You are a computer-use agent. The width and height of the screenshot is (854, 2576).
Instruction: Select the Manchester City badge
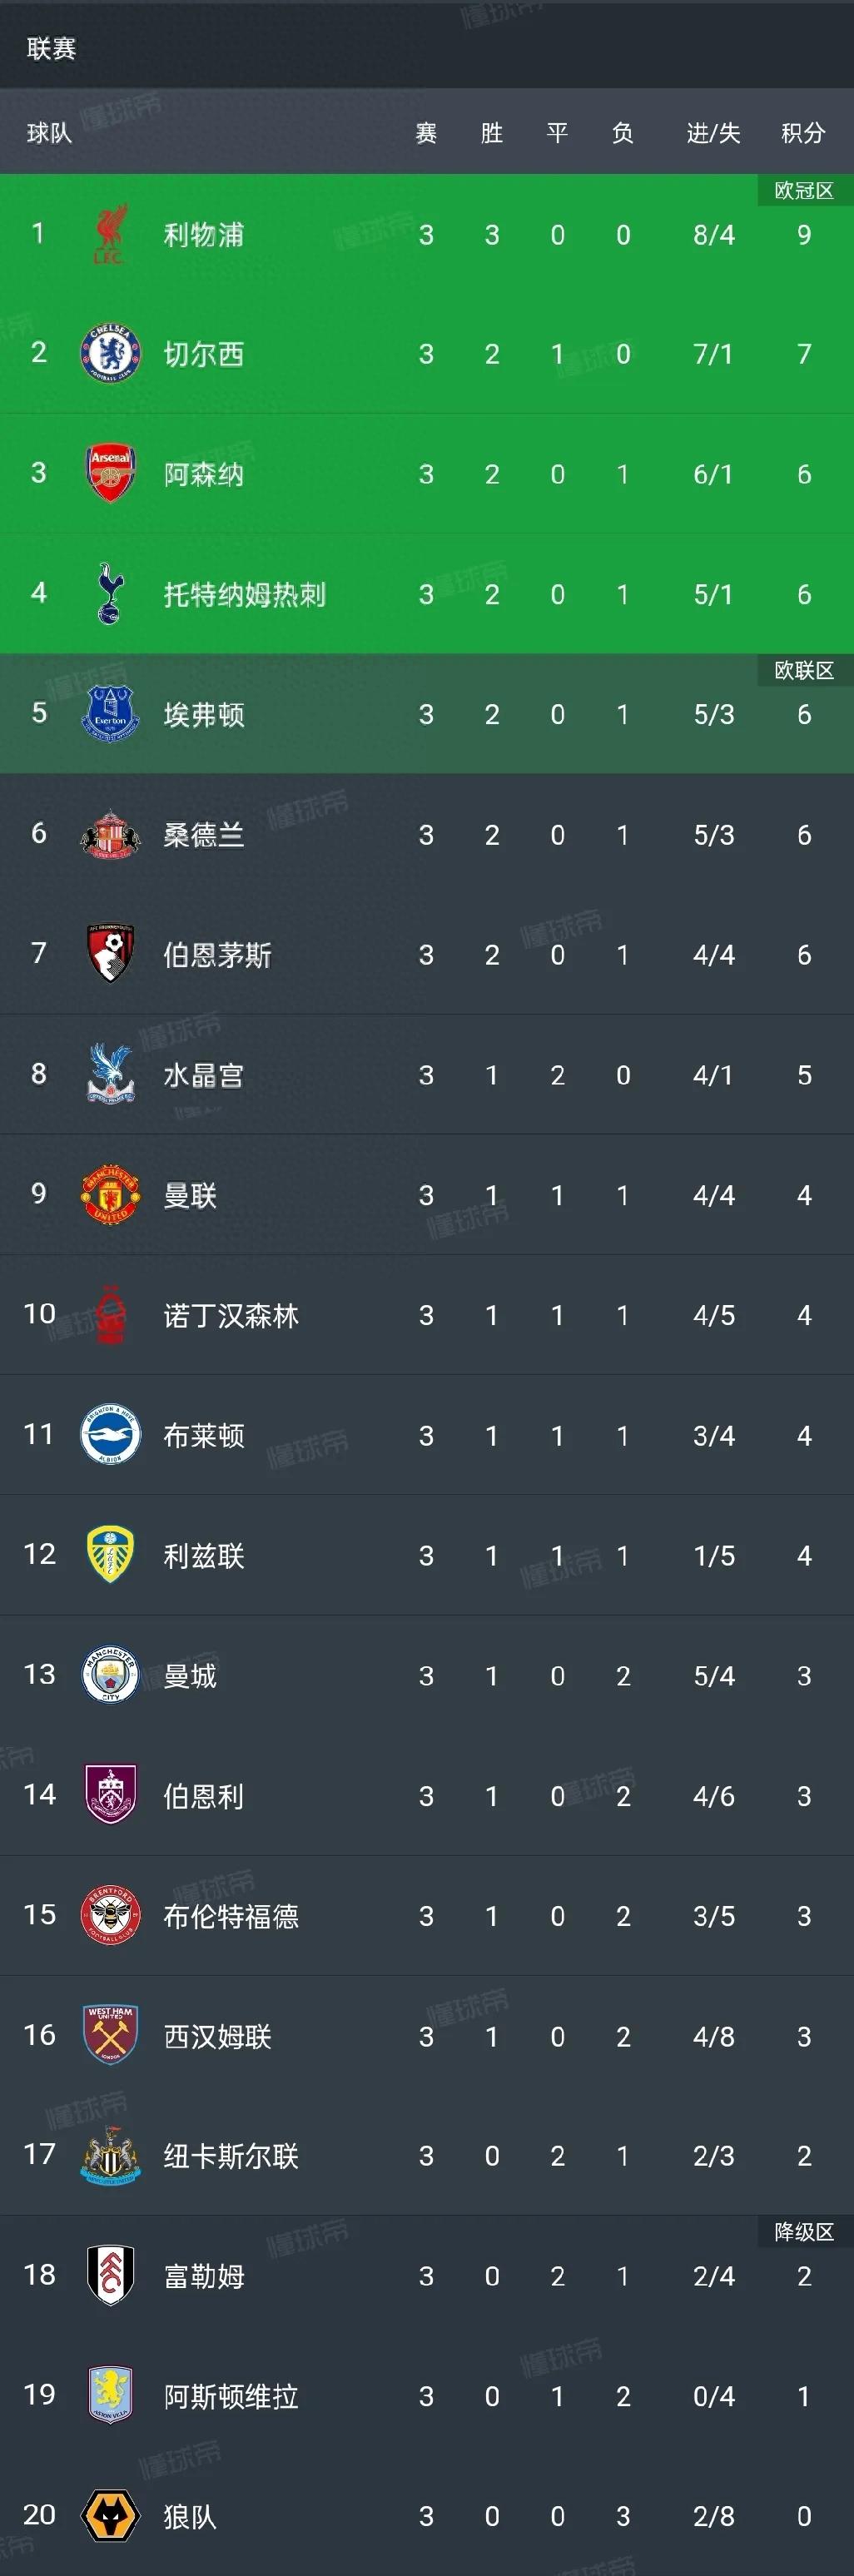(110, 1675)
